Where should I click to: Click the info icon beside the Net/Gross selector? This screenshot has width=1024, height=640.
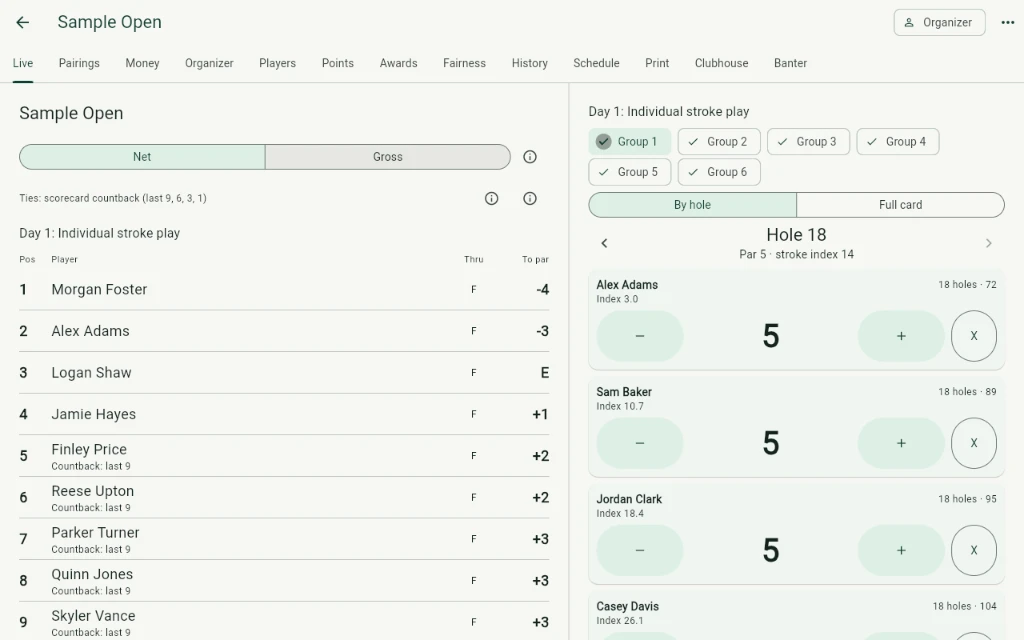pos(530,157)
